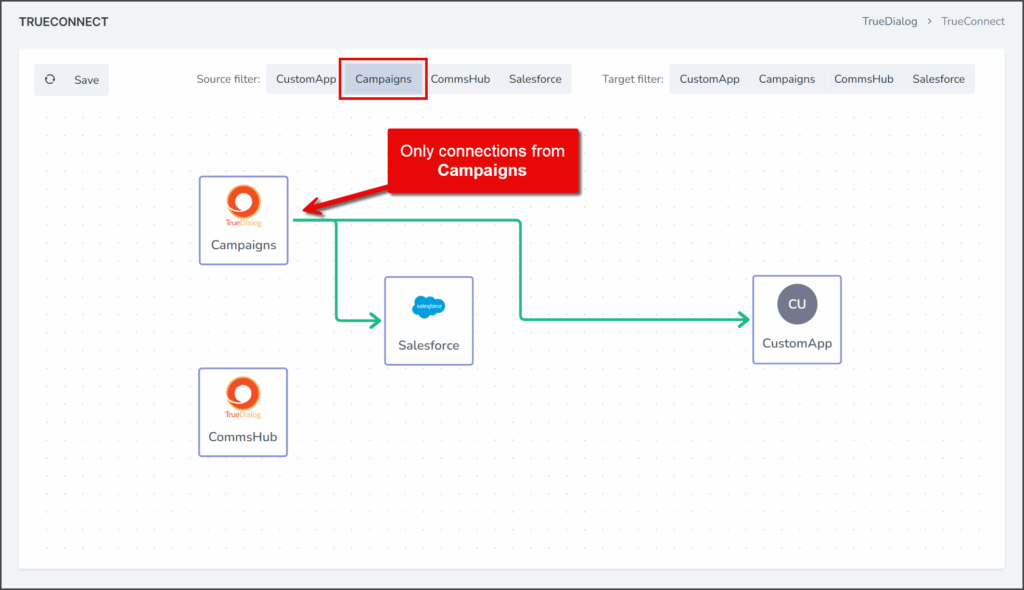Click the CU avatar on CustomApp node
The image size is (1024, 590).
[797, 304]
